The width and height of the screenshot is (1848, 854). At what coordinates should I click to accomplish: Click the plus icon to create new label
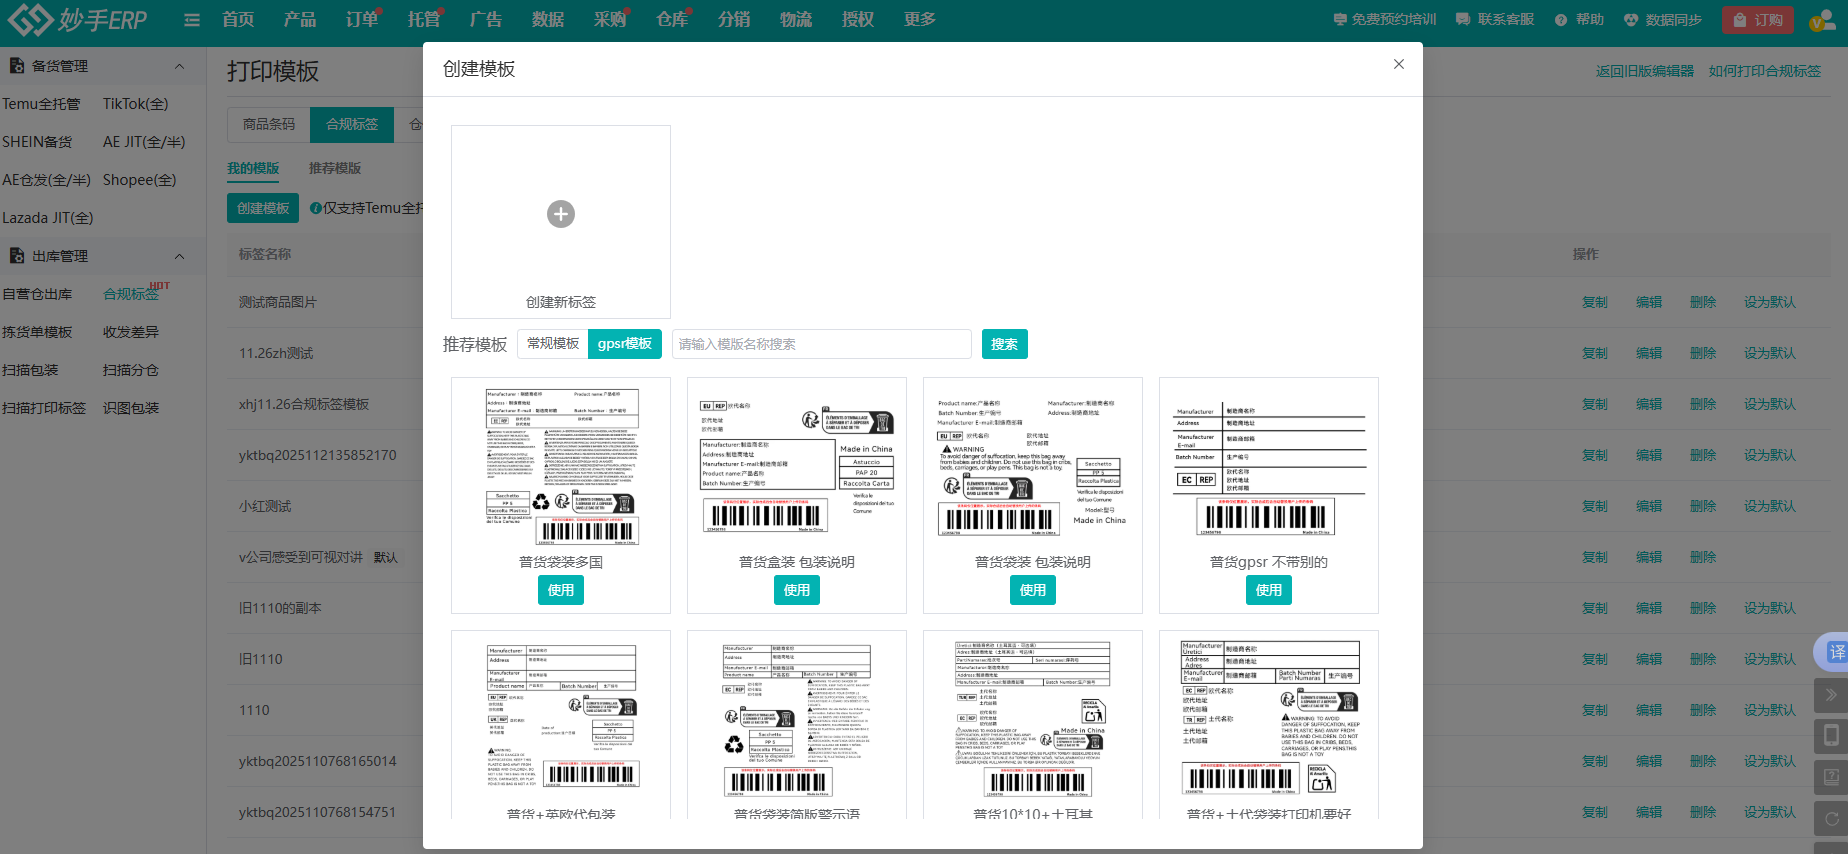(x=561, y=214)
